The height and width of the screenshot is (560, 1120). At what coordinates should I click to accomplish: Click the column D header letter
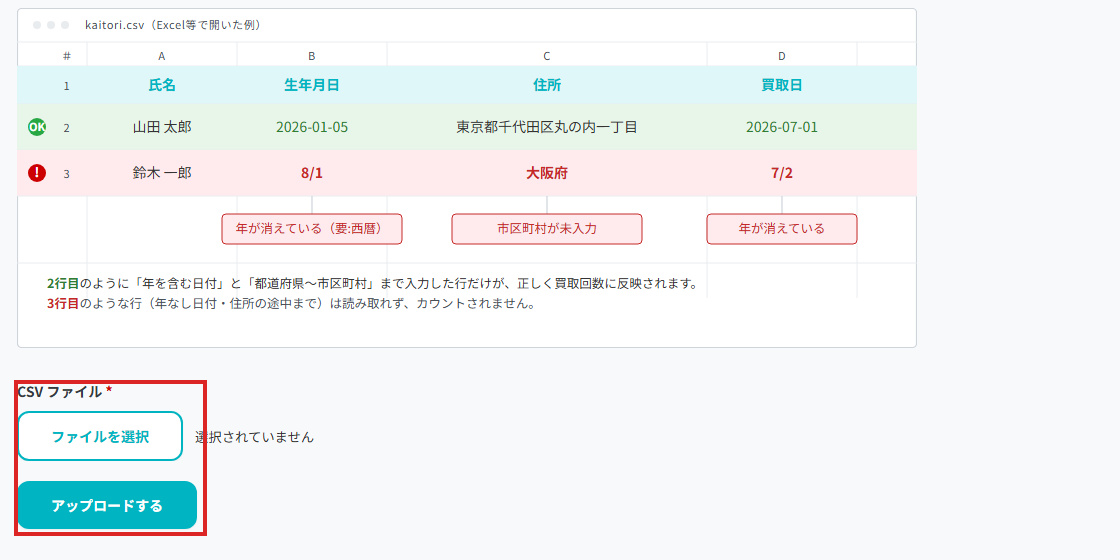782,55
